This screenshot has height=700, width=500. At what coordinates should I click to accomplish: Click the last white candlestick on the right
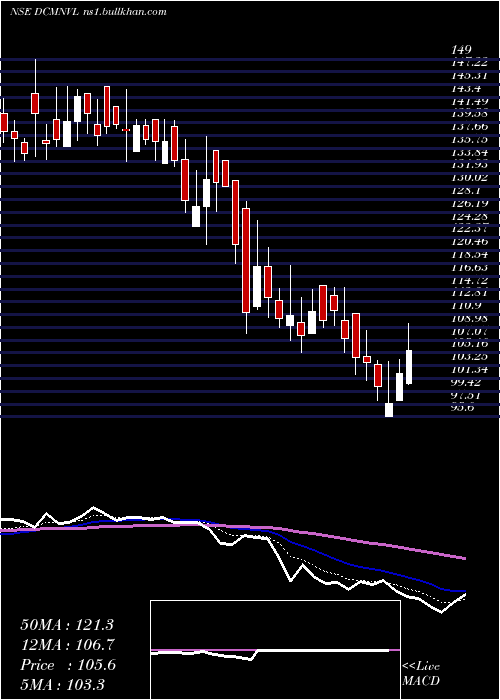408,367
